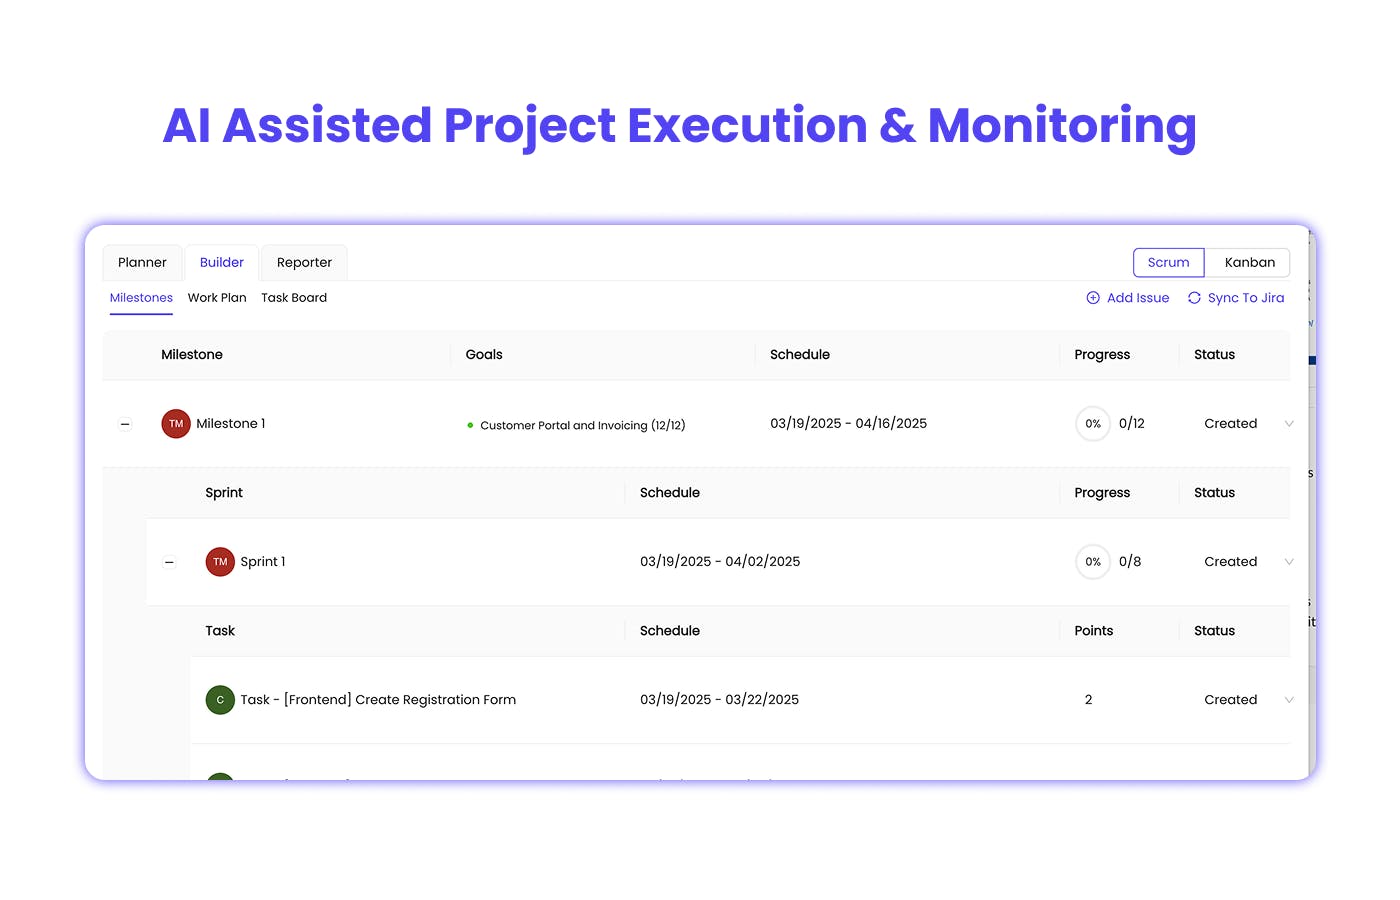
Task: Click the Milestone 1 TM avatar
Action: pos(176,424)
